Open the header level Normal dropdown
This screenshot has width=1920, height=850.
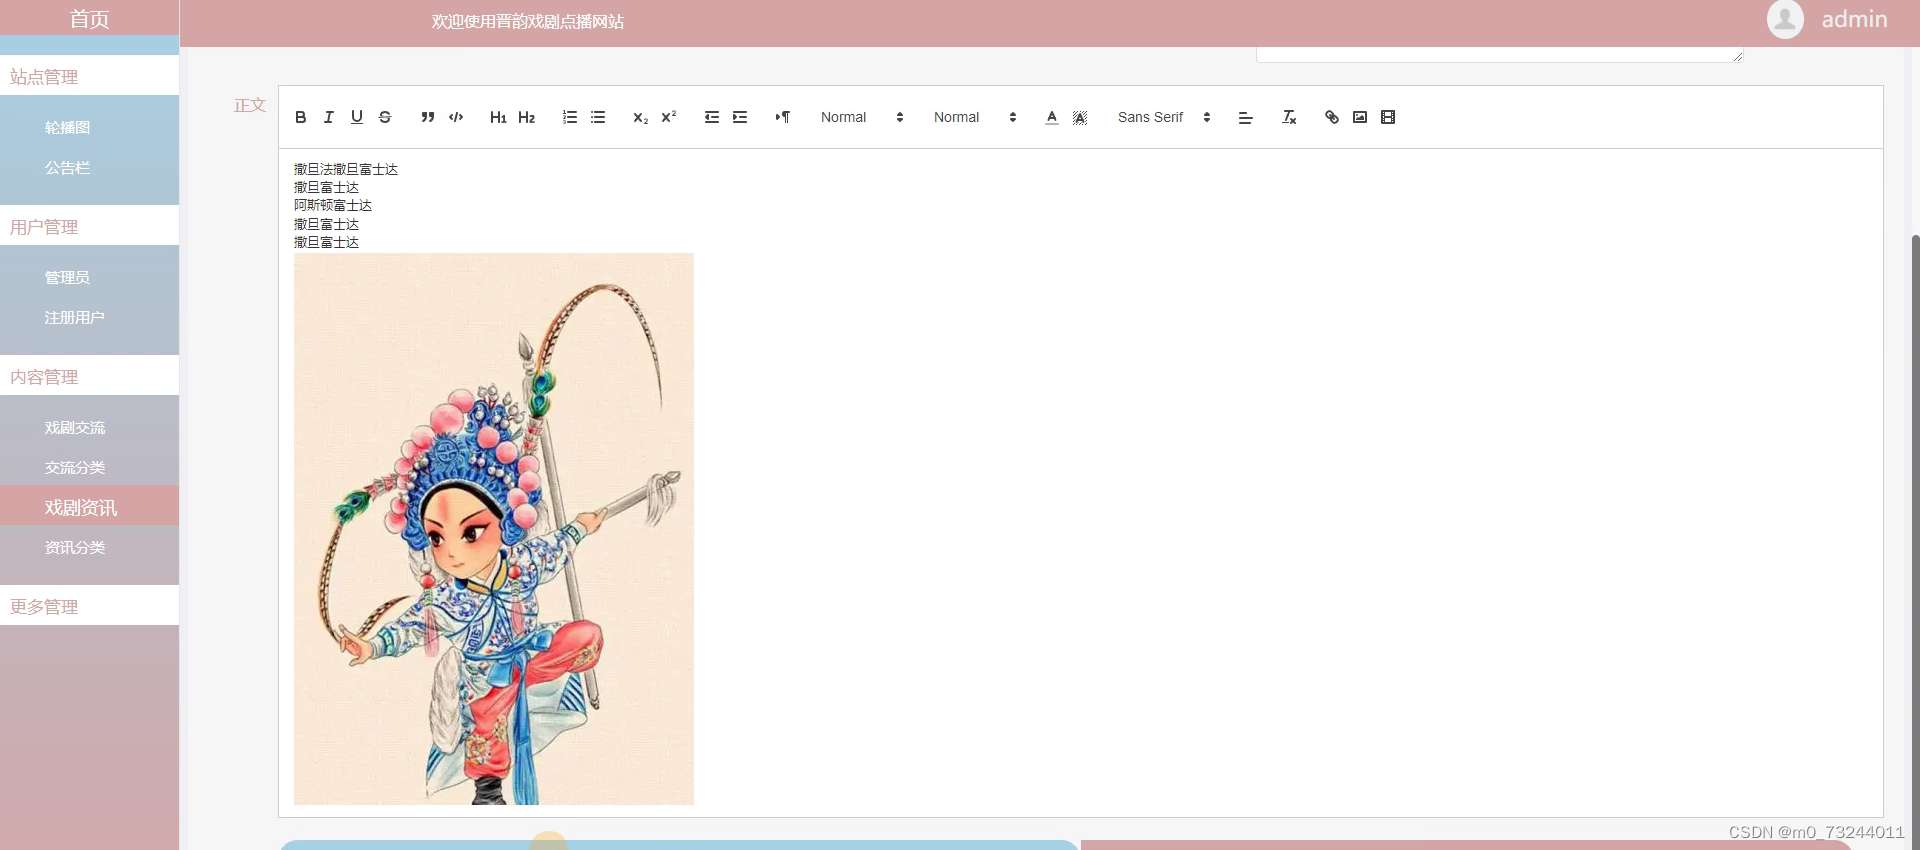(975, 117)
